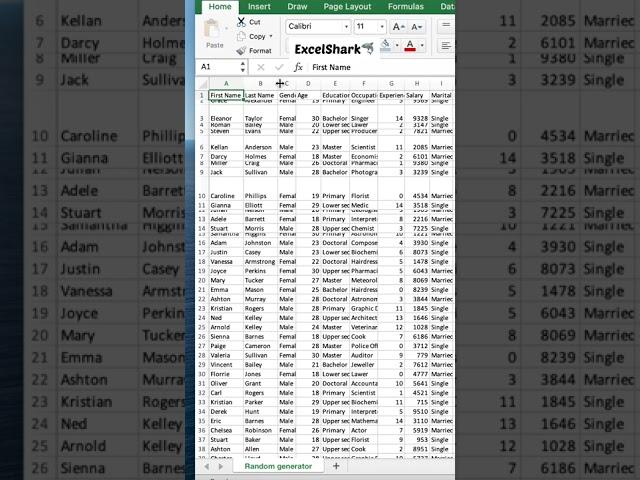Image resolution: width=640 pixels, height=480 pixels.
Task: Select column D header
Action: (x=308, y=84)
